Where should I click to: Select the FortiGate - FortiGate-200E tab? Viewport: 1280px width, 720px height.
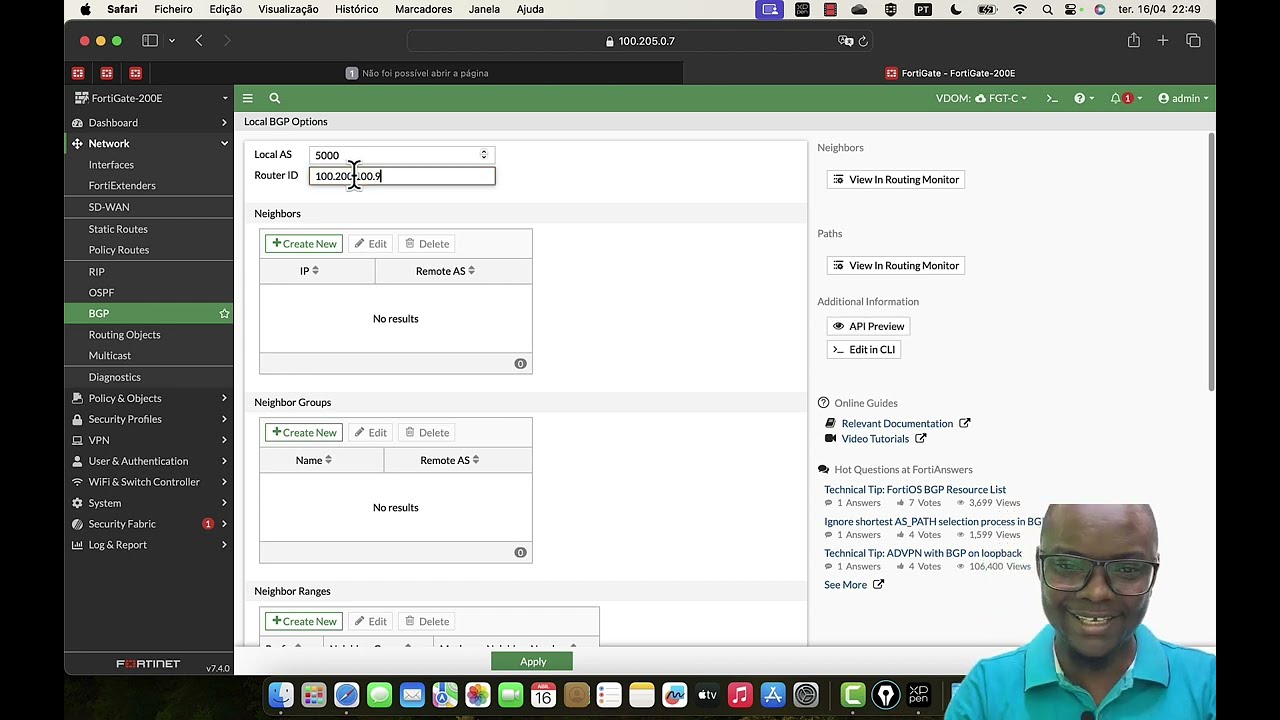[x=950, y=73]
